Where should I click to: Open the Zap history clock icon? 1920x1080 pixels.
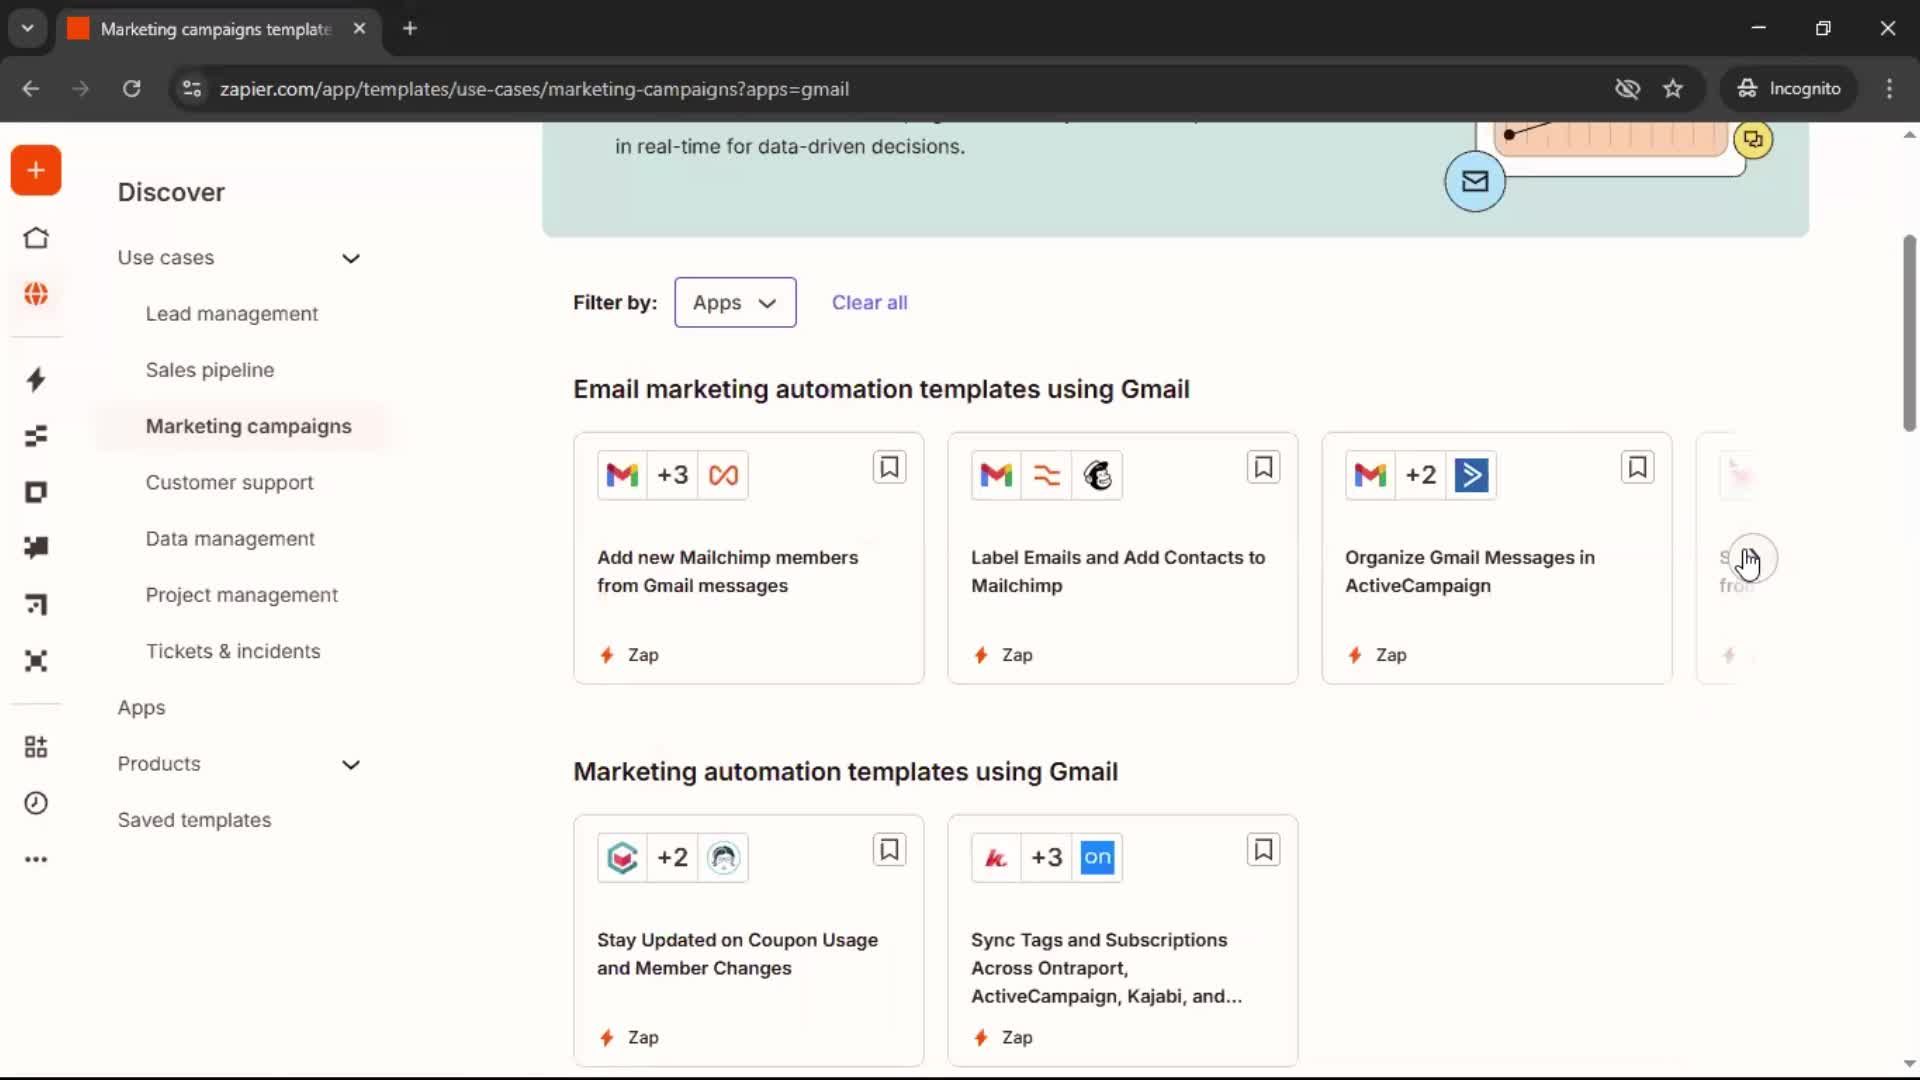pyautogui.click(x=36, y=803)
